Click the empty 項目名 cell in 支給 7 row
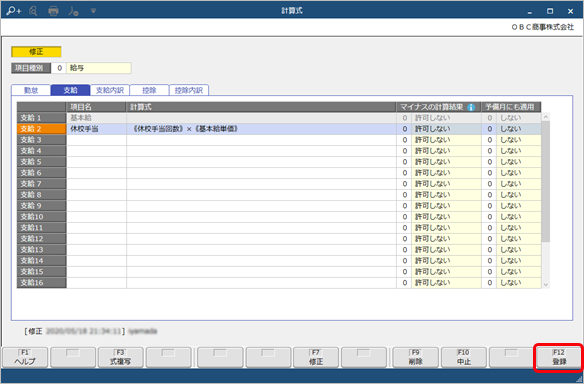This screenshot has width=584, height=384. [x=96, y=184]
